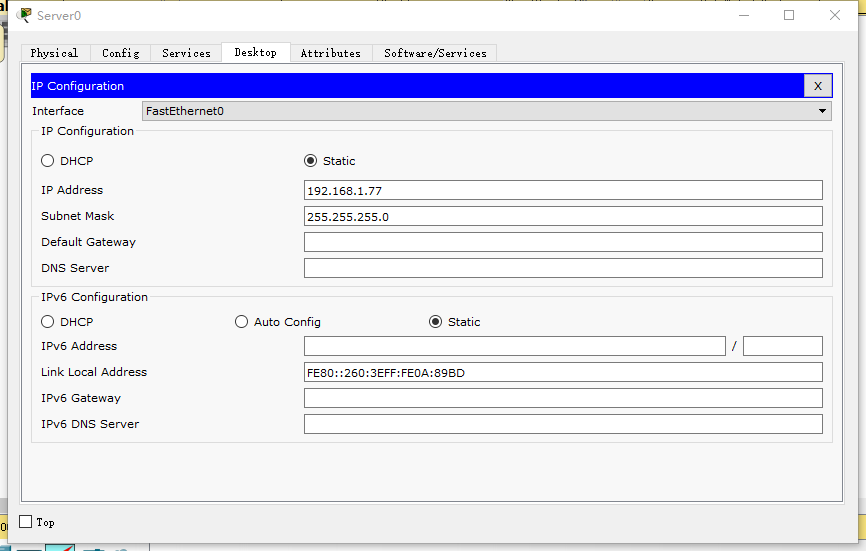Image resolution: width=866 pixels, height=551 pixels.
Task: Click the Interface label
Action: (58, 111)
